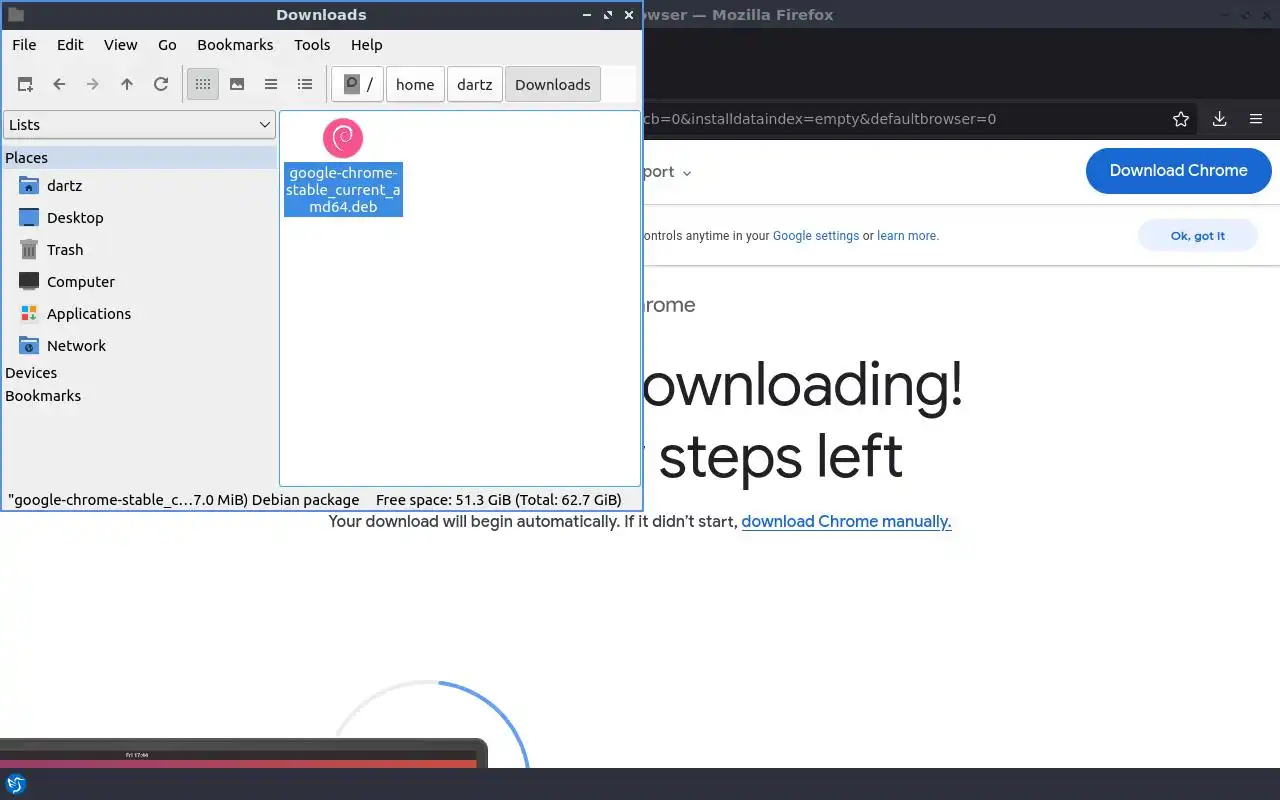The width and height of the screenshot is (1280, 800).
Task: Click the google-chrome-stable_current_amd64.deb file name
Action: (343, 190)
